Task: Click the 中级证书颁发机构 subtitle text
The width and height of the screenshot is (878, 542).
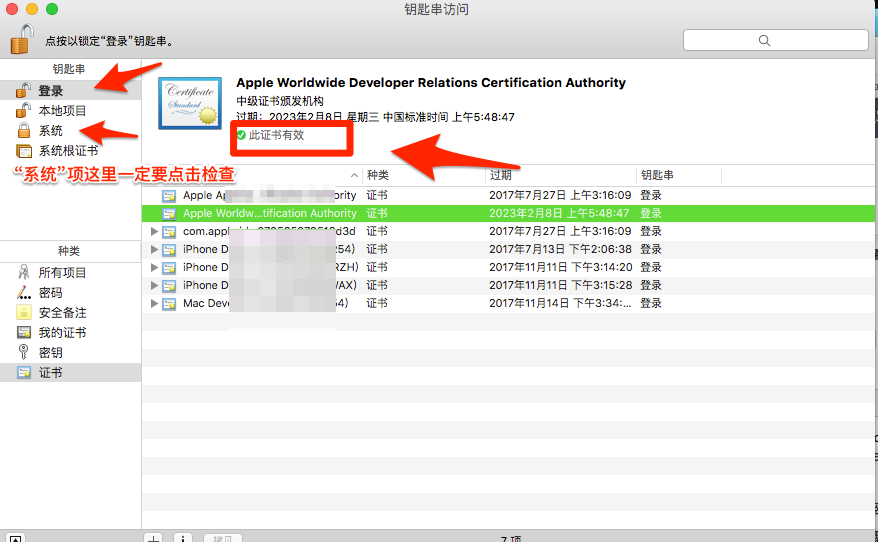Action: click(280, 101)
